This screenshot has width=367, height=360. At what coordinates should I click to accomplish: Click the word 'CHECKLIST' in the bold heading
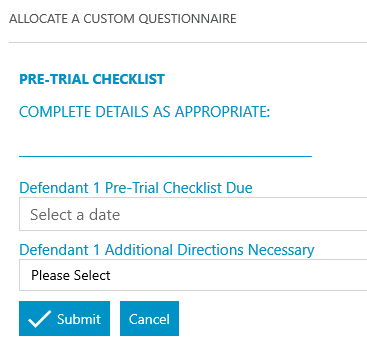129,79
